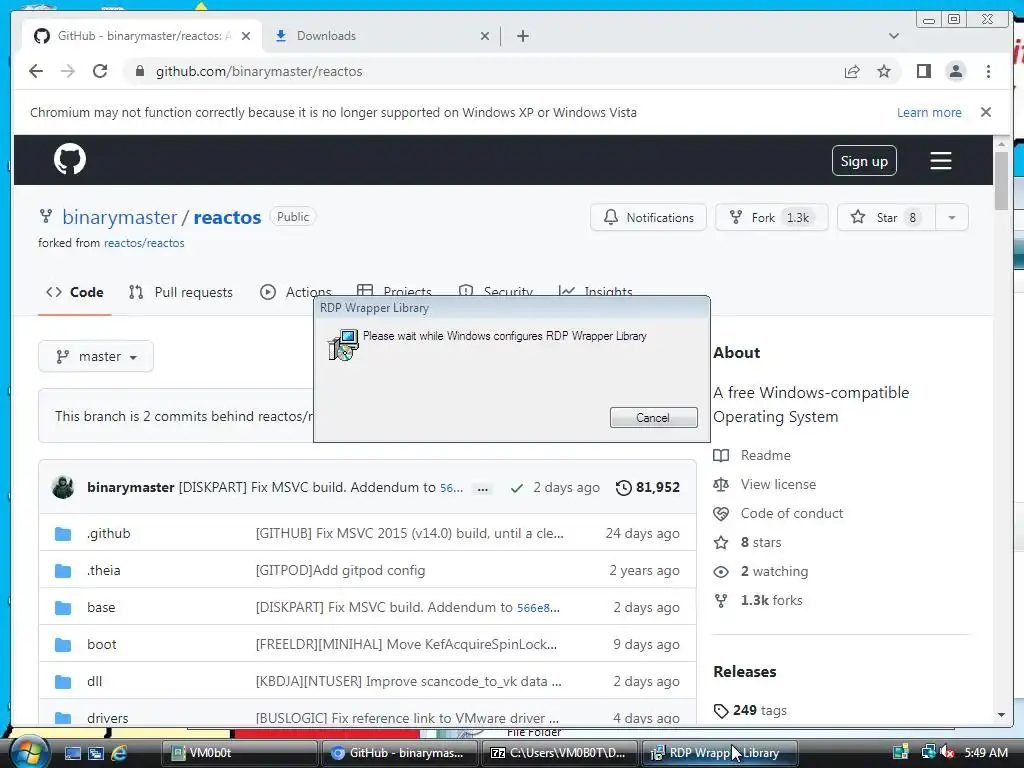Switch to the C:\Users\VM0B0T taskbar window
Image resolution: width=1024 pixels, height=768 pixels.
point(560,753)
